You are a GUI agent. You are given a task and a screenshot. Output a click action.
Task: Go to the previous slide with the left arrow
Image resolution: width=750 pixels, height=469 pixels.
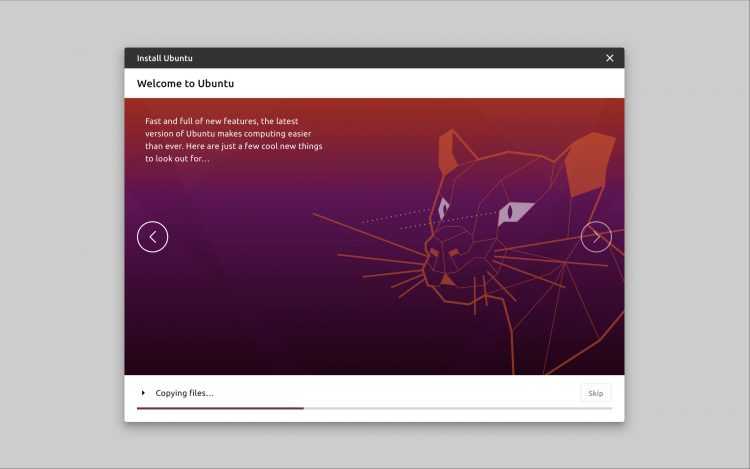(153, 237)
